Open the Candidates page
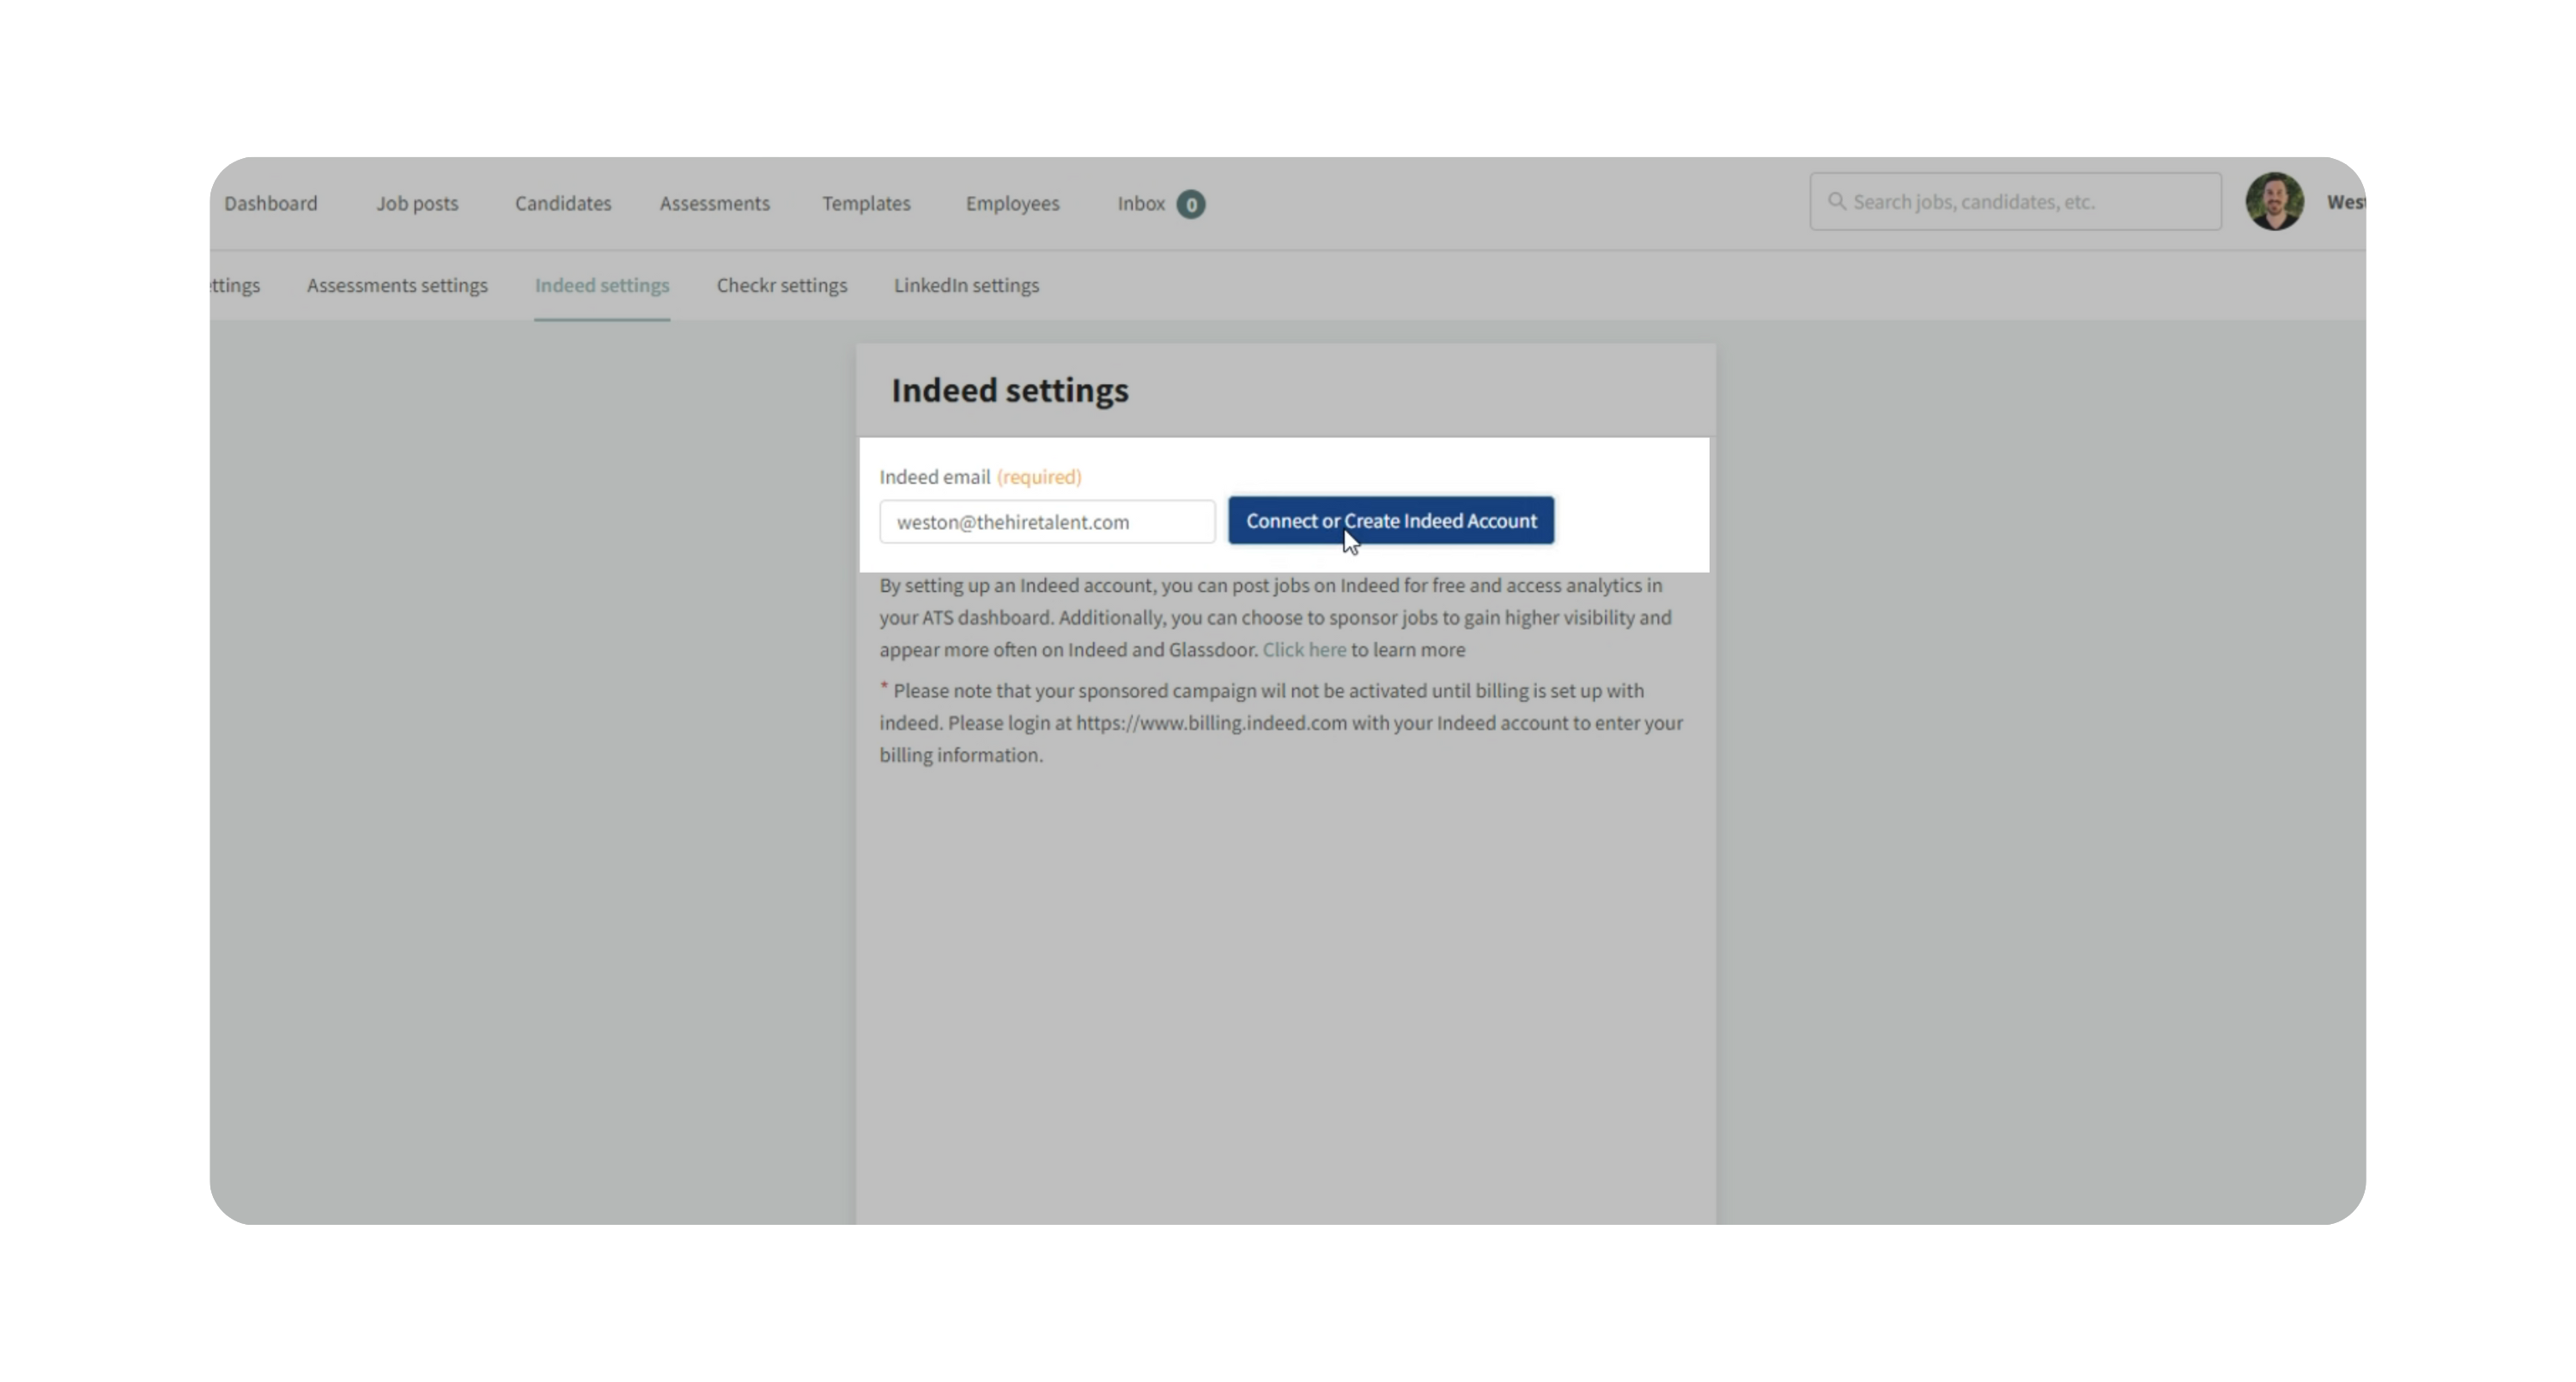2576x1382 pixels. coord(563,203)
